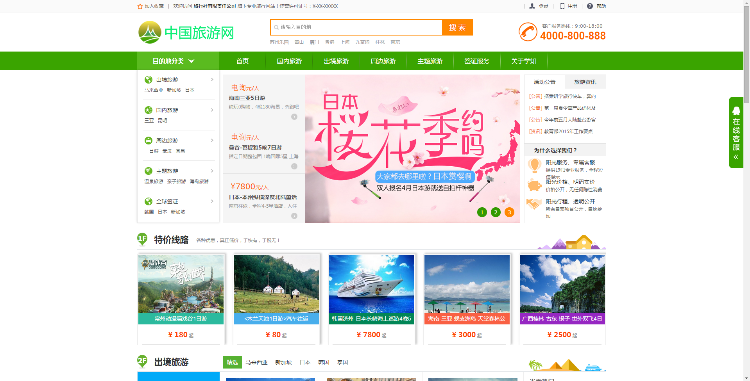Click the icon beside 主题旅游 in sidebar

coord(148,171)
